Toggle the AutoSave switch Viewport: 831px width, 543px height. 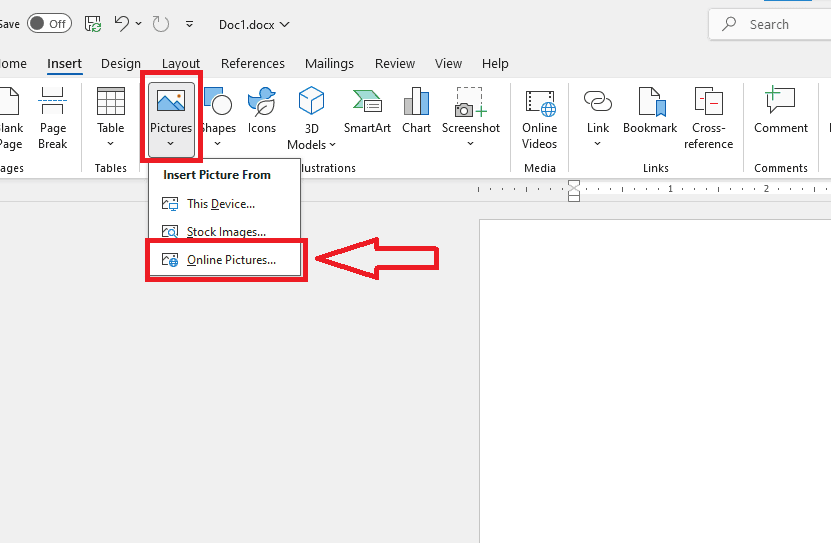(49, 24)
